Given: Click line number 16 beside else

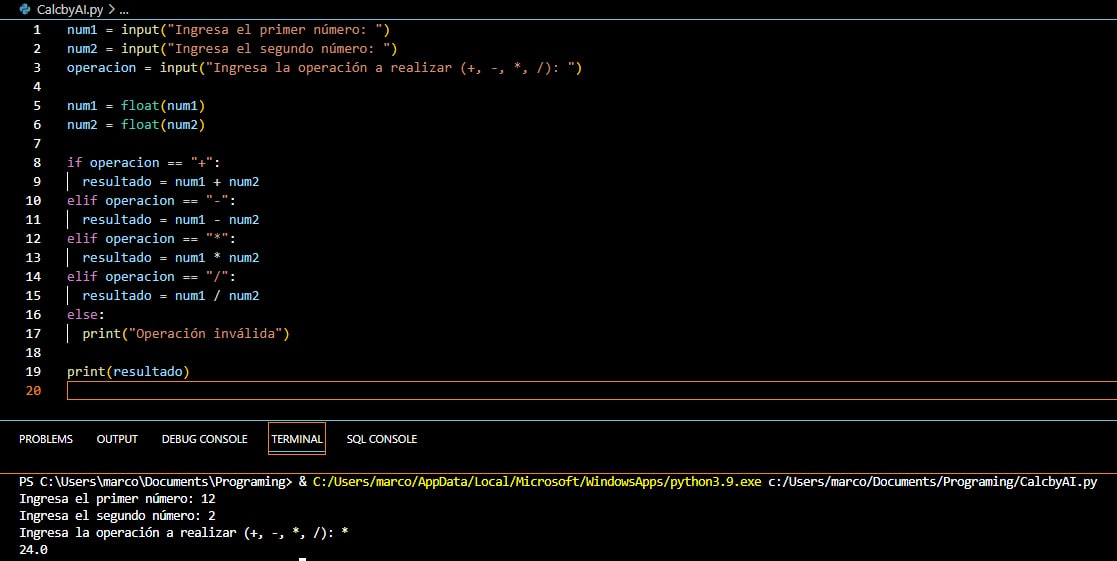Looking at the screenshot, I should (33, 315).
